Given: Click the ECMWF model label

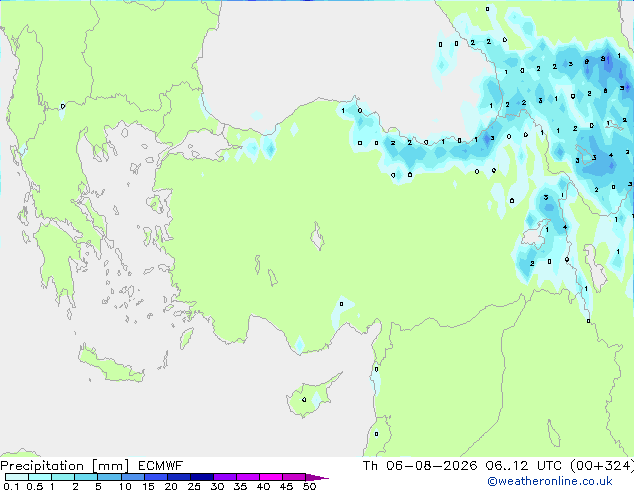Looking at the screenshot, I should pyautogui.click(x=161, y=466).
